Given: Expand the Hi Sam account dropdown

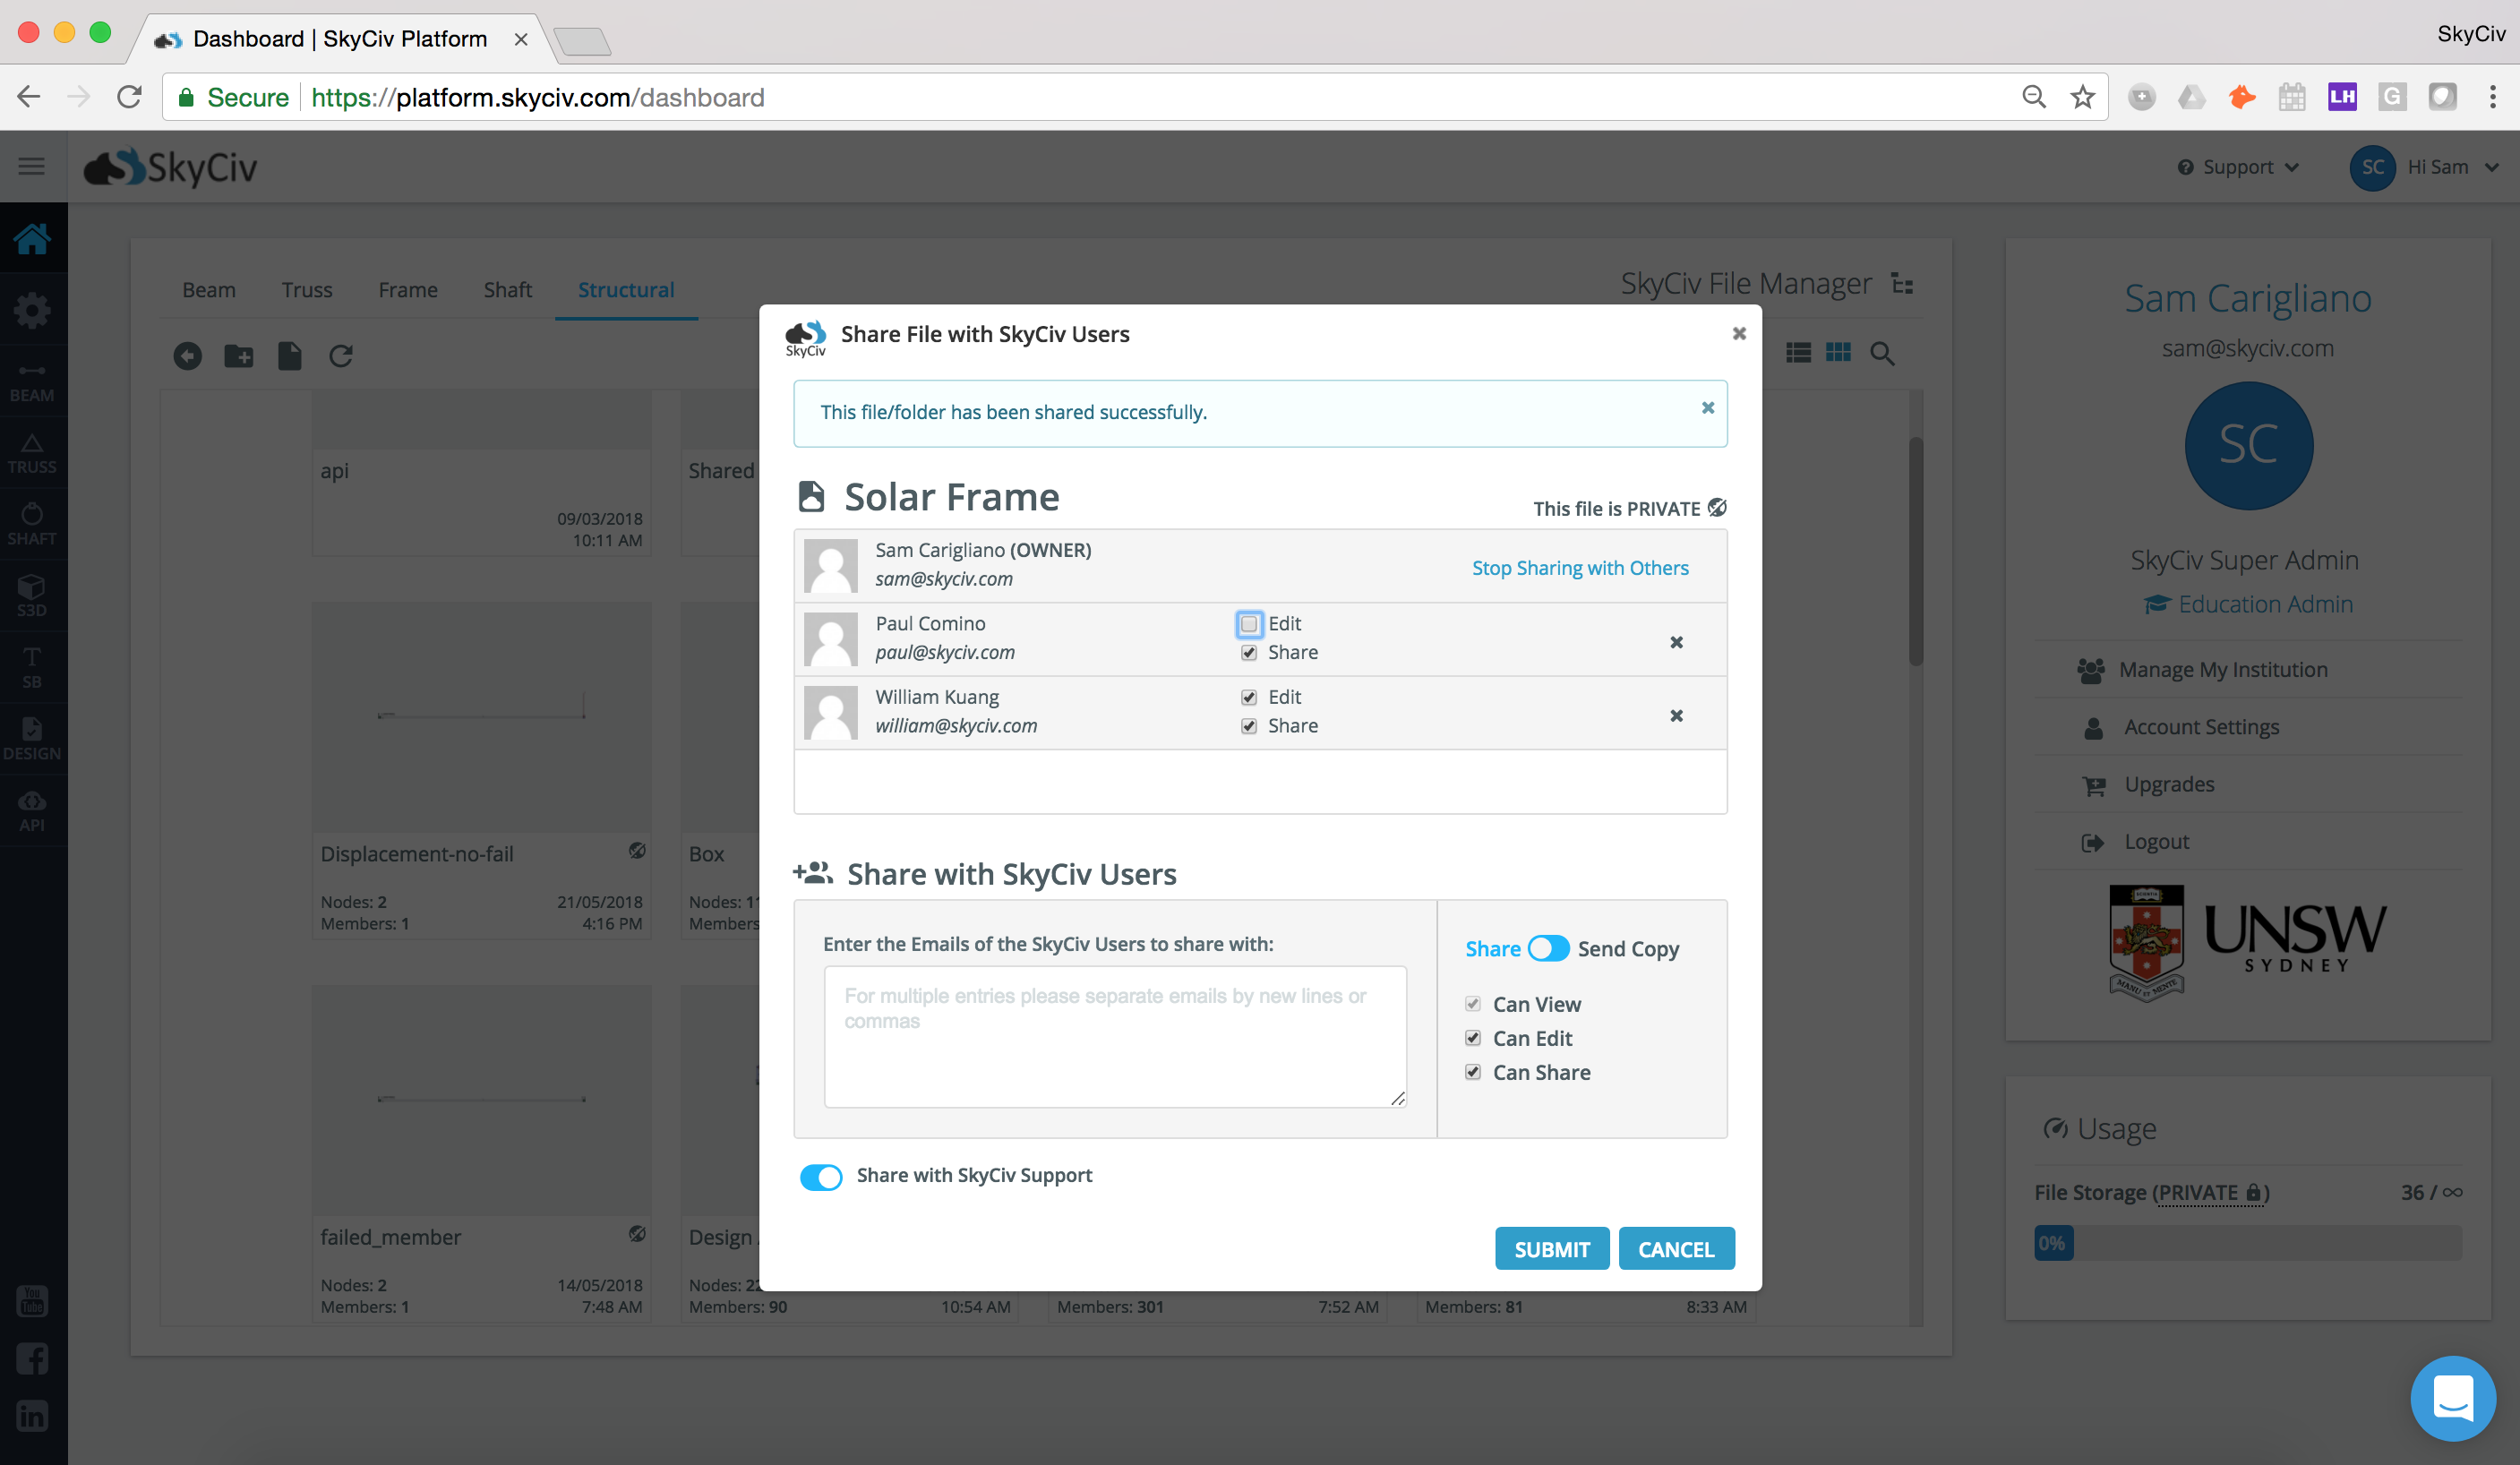Looking at the screenshot, I should tap(2424, 167).
